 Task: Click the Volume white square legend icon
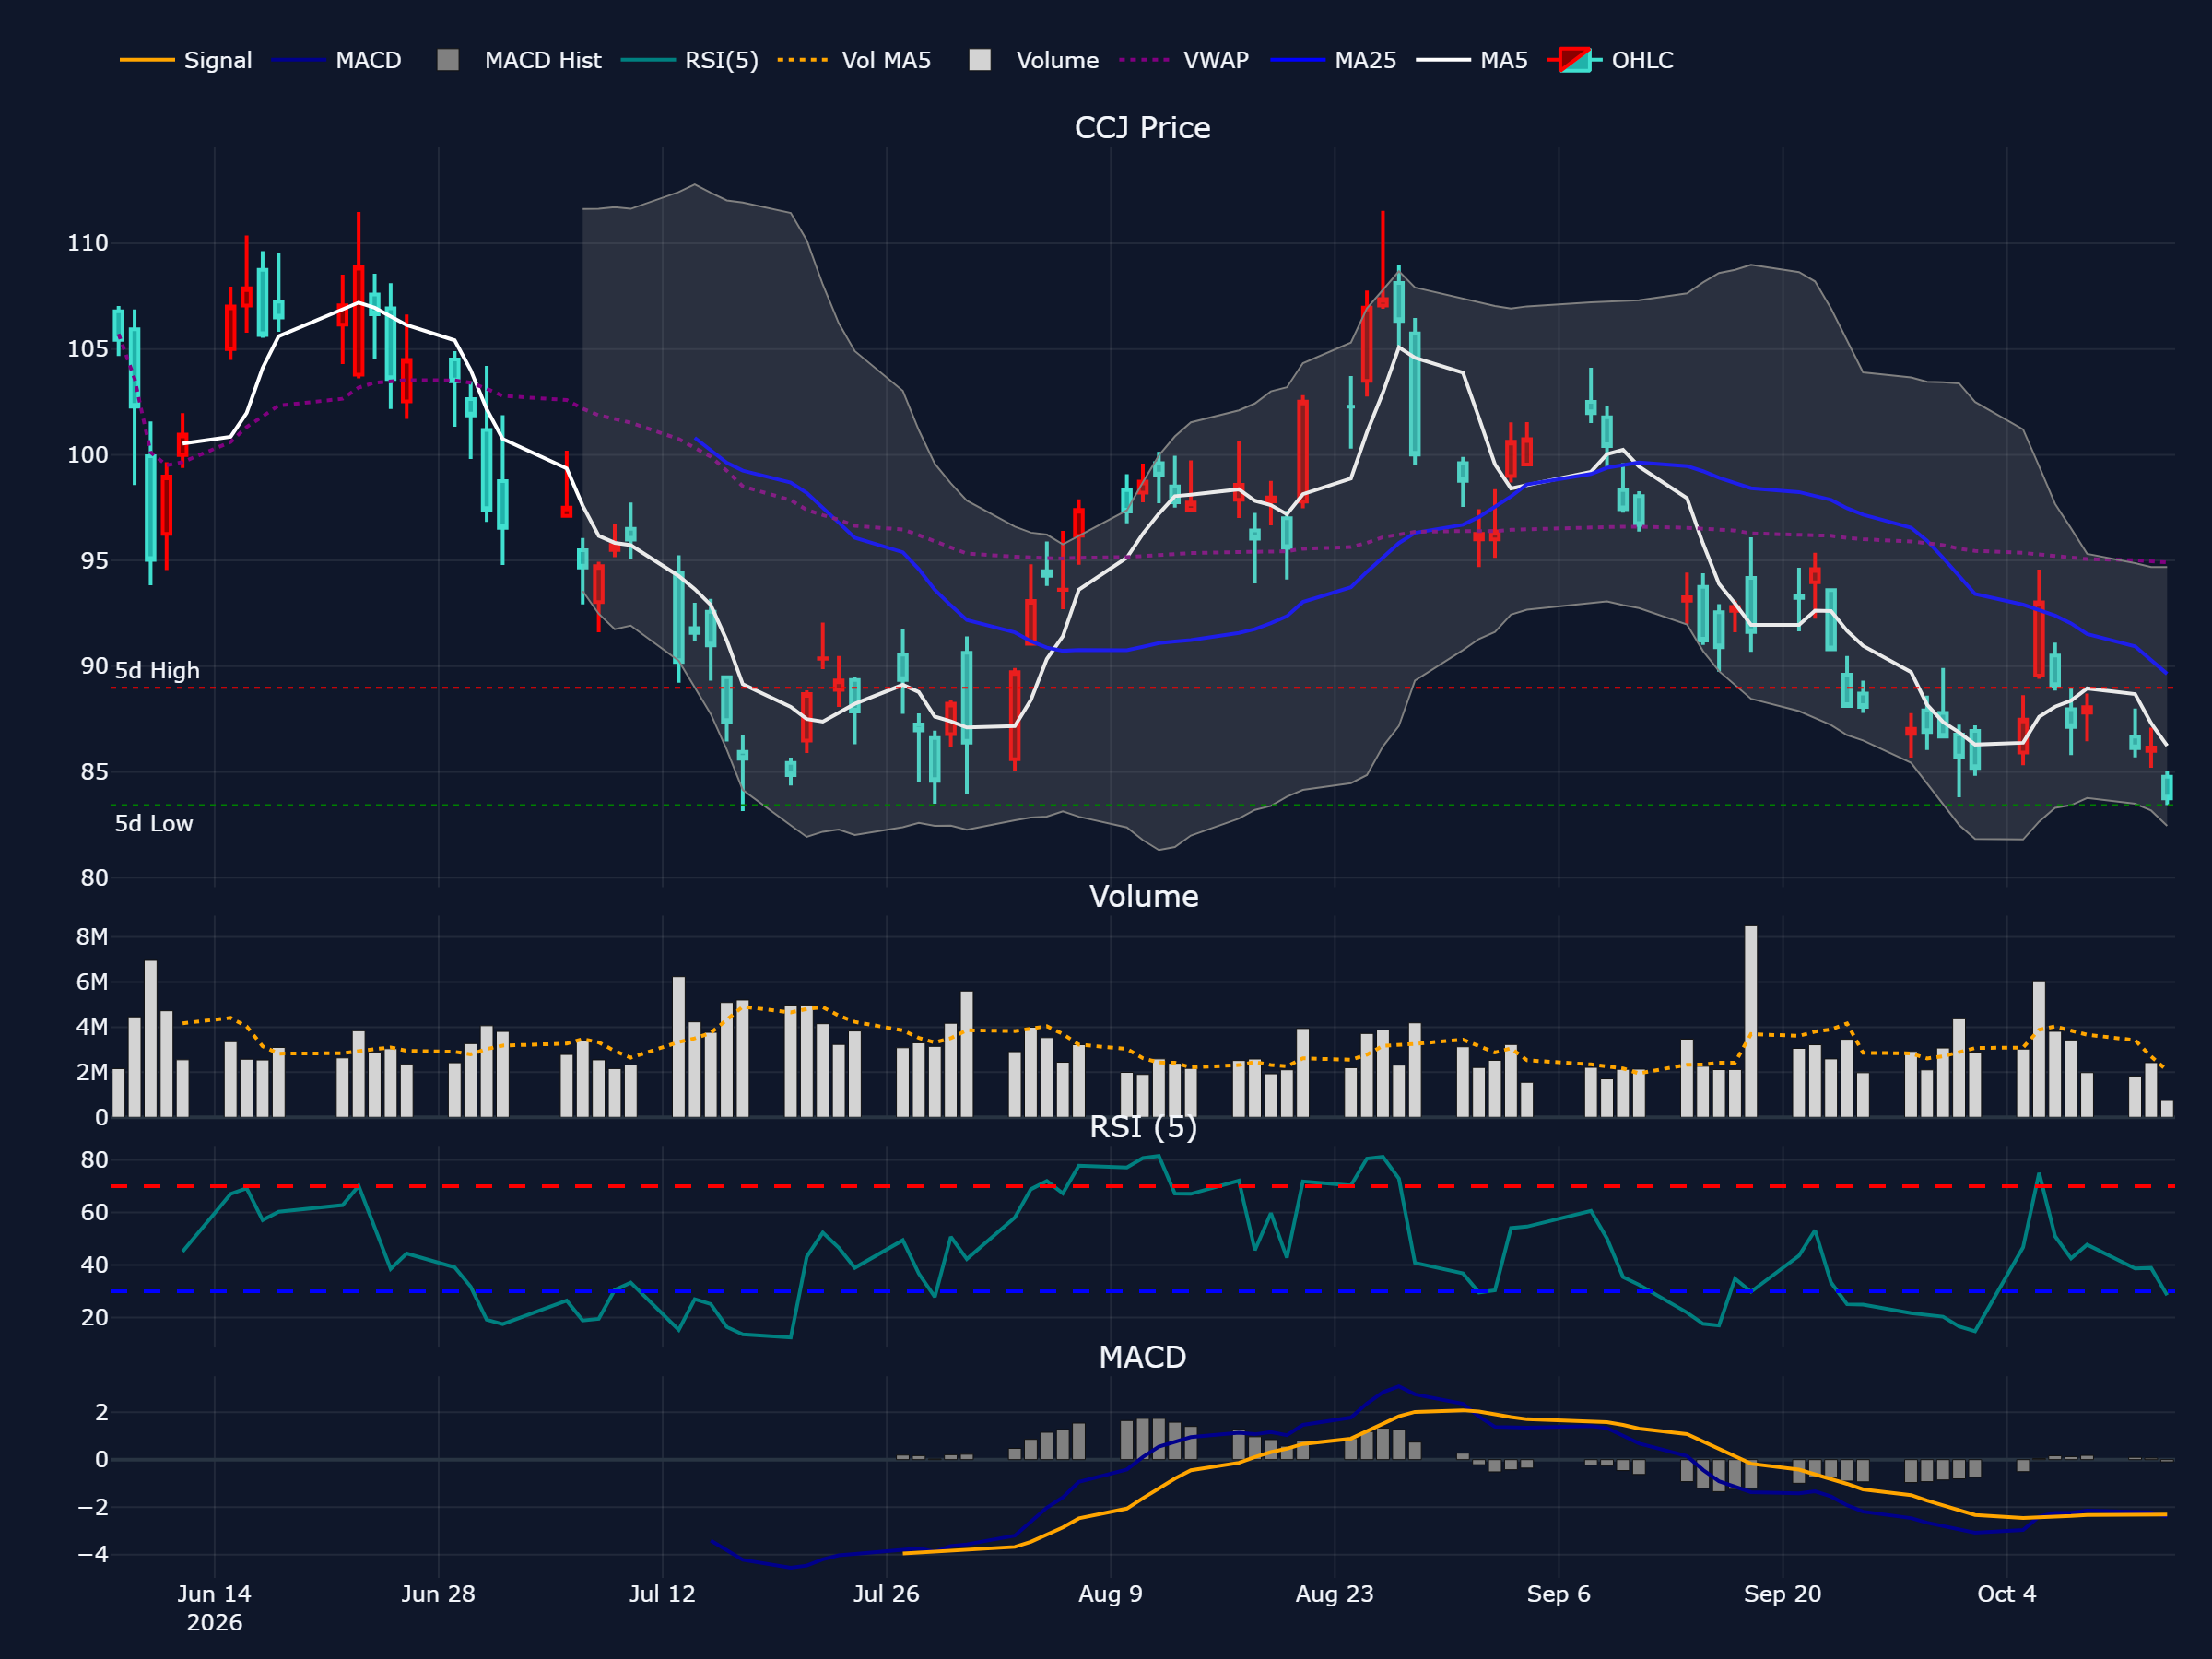click(x=980, y=60)
